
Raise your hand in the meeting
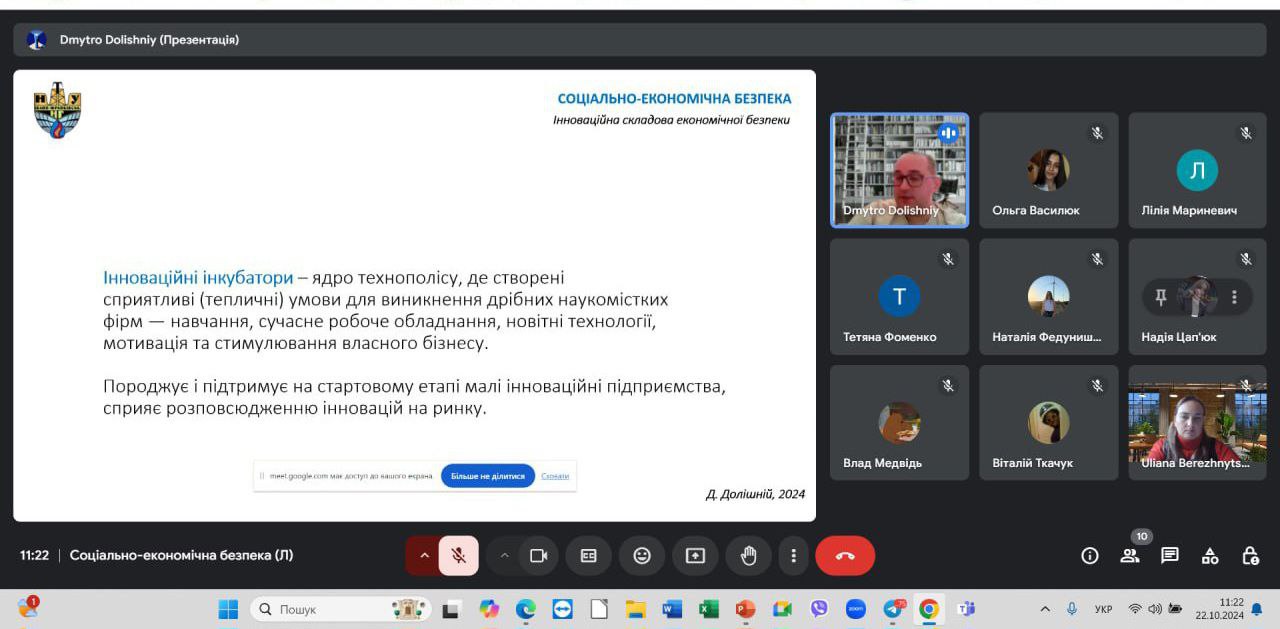point(748,555)
